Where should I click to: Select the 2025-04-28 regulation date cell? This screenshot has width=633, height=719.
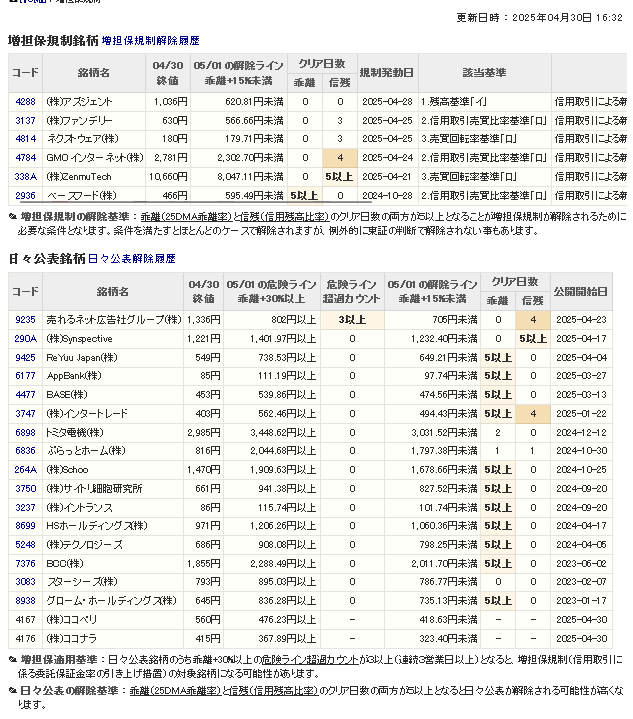click(x=388, y=102)
